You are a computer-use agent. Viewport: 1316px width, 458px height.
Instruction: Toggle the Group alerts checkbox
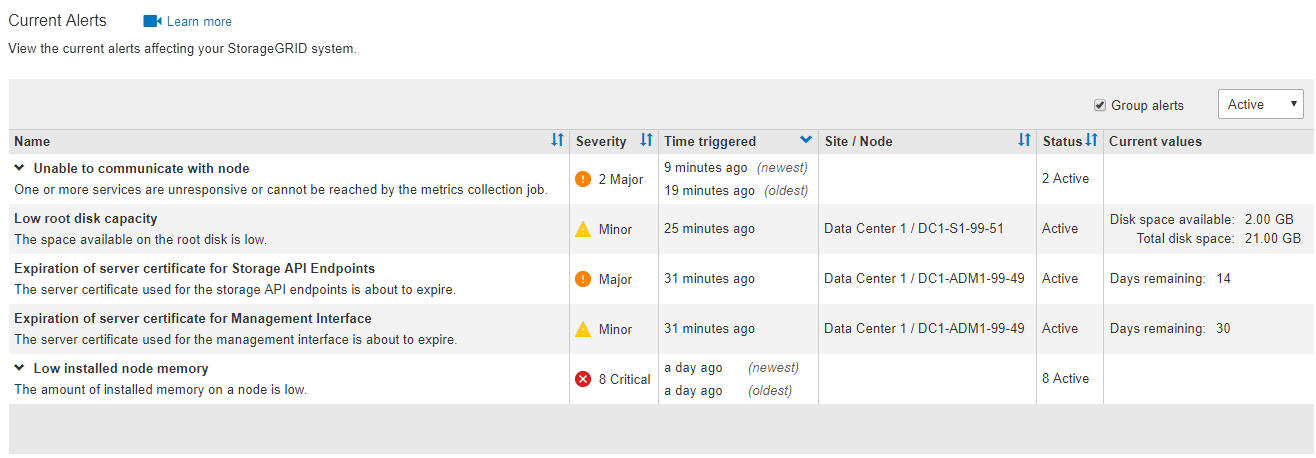point(1100,105)
